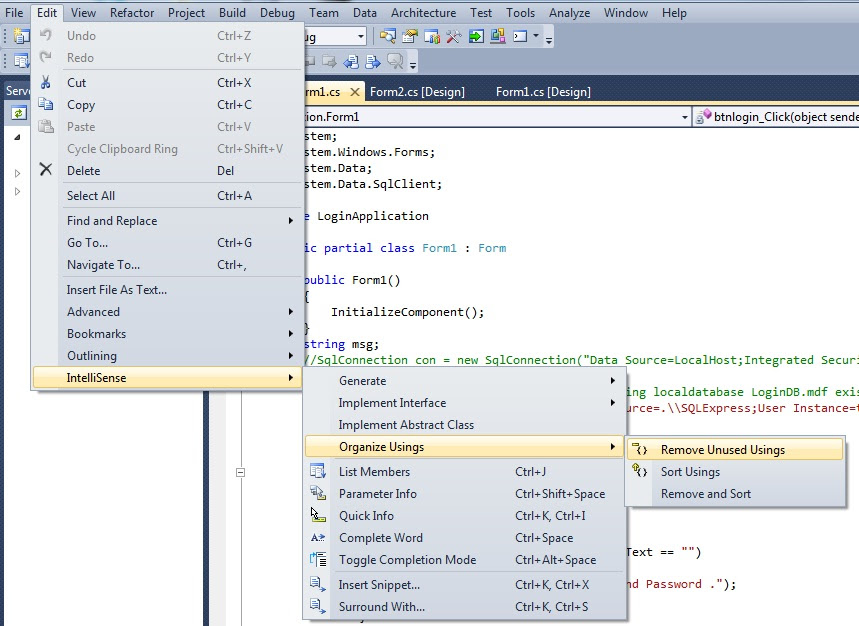The image size is (859, 626).
Task: Open the Architecture menu
Action: [423, 13]
